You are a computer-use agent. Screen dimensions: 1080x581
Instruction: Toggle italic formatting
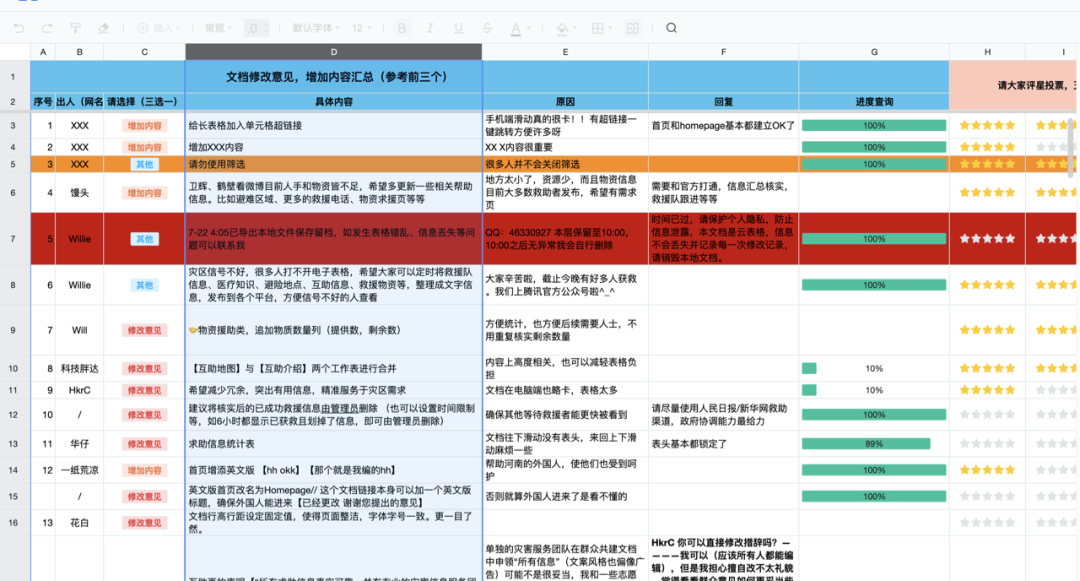coord(430,28)
